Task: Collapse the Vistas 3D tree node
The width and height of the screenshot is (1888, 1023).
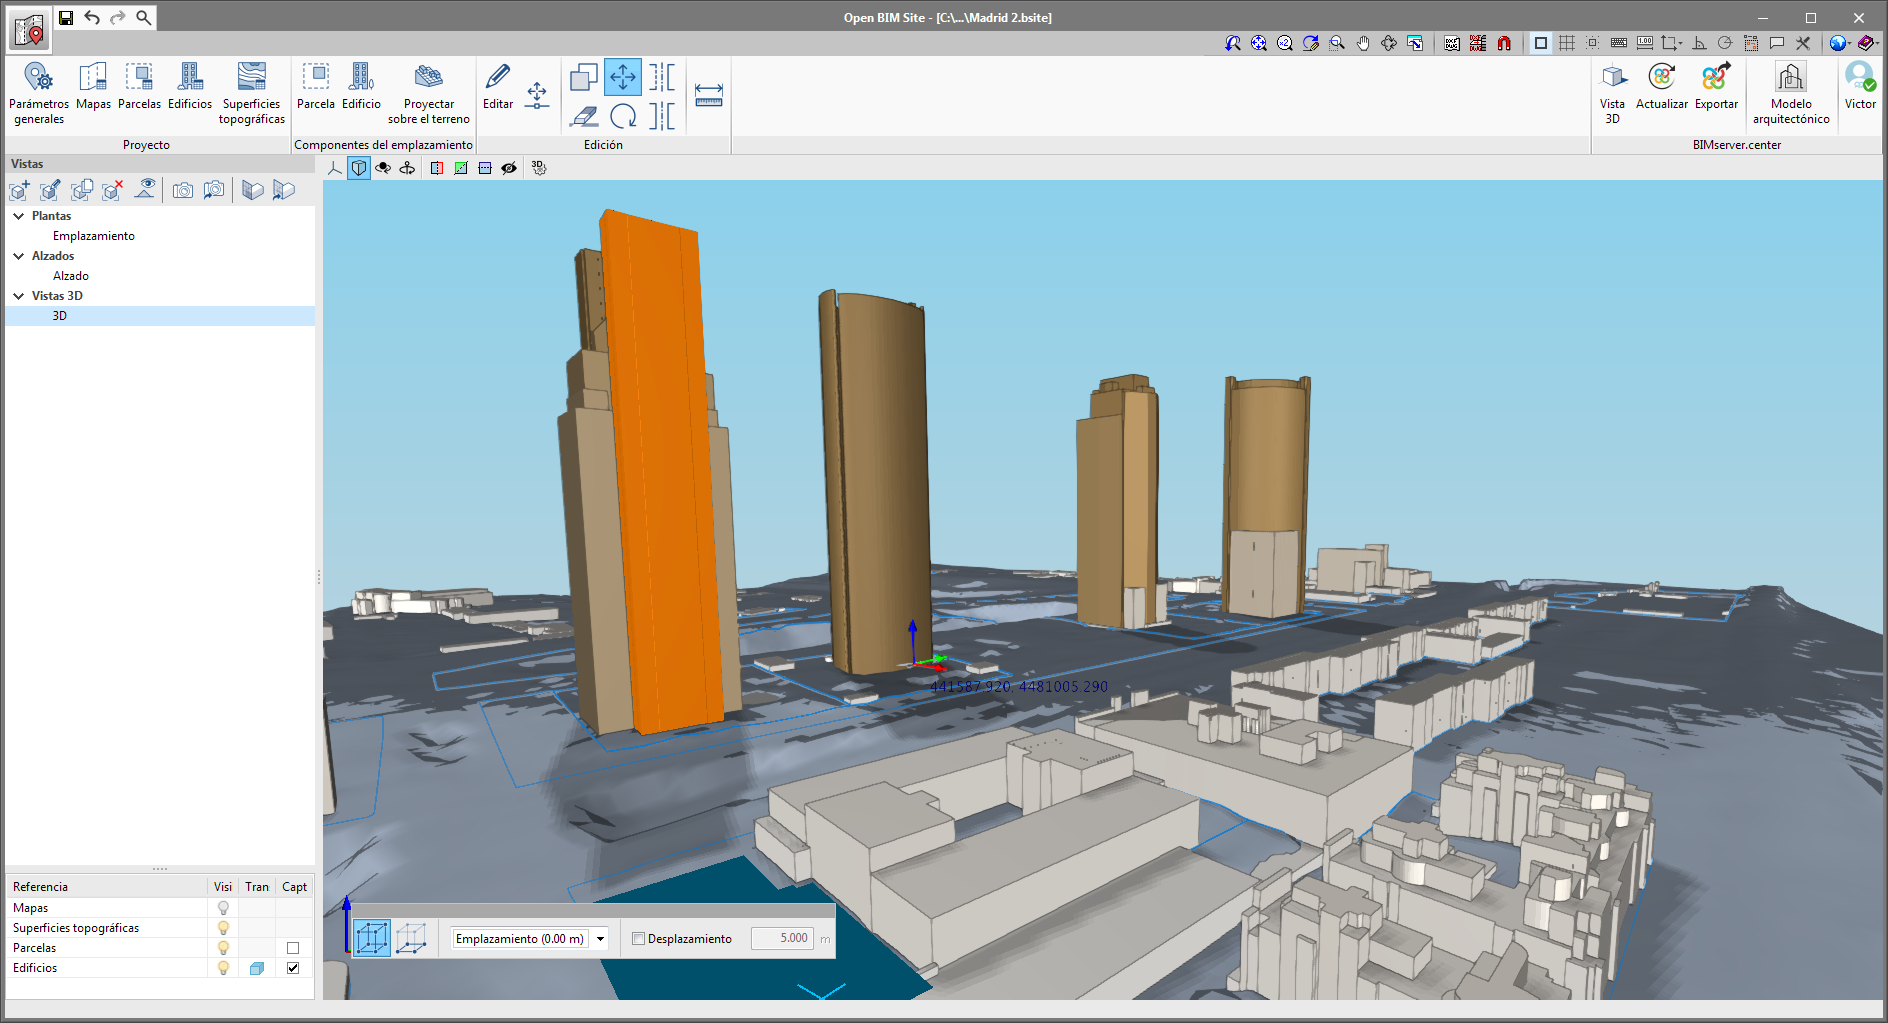Action: tap(19, 296)
